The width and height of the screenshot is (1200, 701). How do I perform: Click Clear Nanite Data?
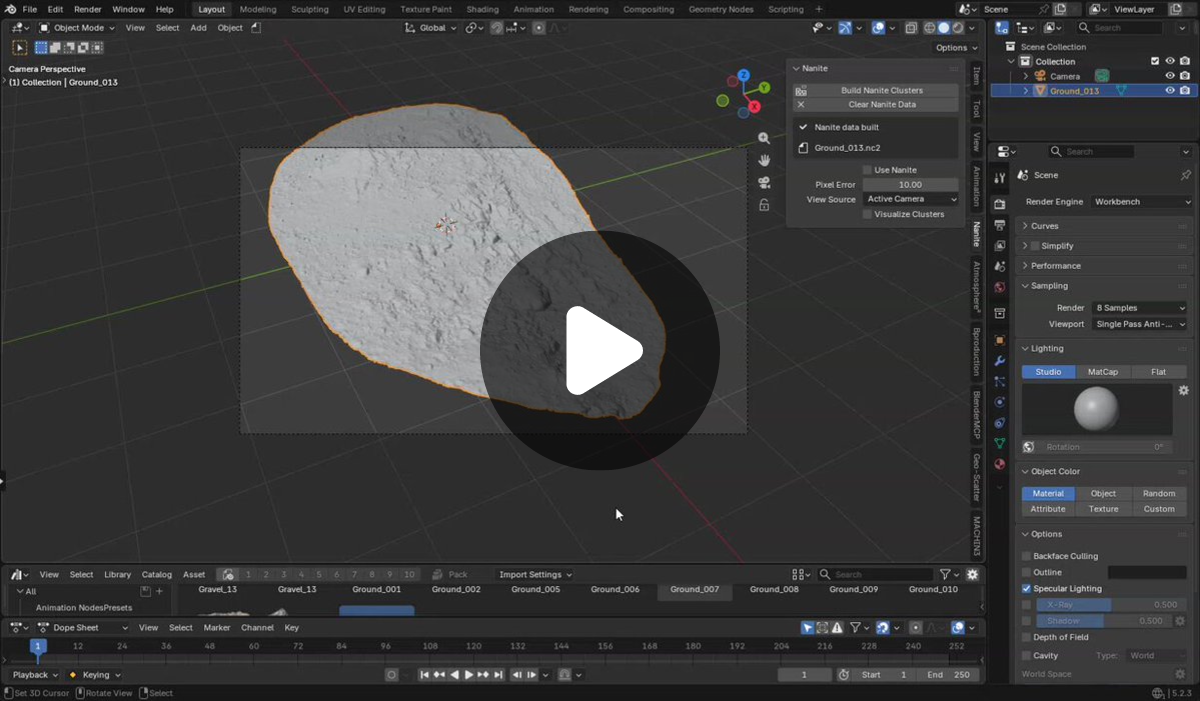pyautogui.click(x=876, y=104)
